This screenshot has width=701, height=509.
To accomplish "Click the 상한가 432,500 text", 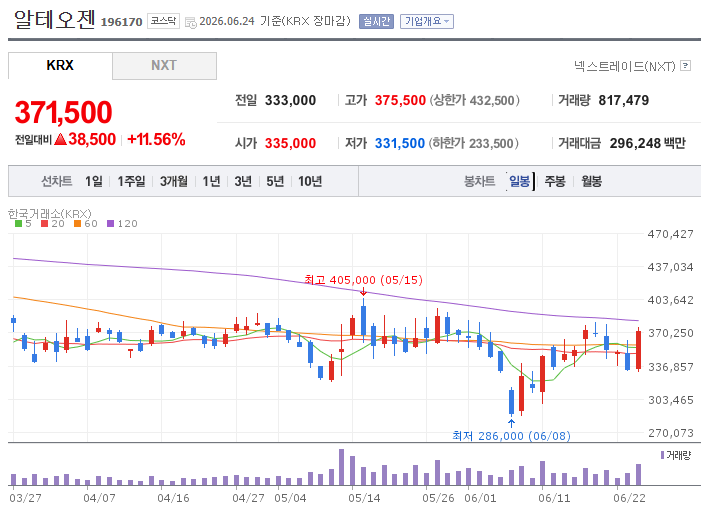I will [475, 101].
